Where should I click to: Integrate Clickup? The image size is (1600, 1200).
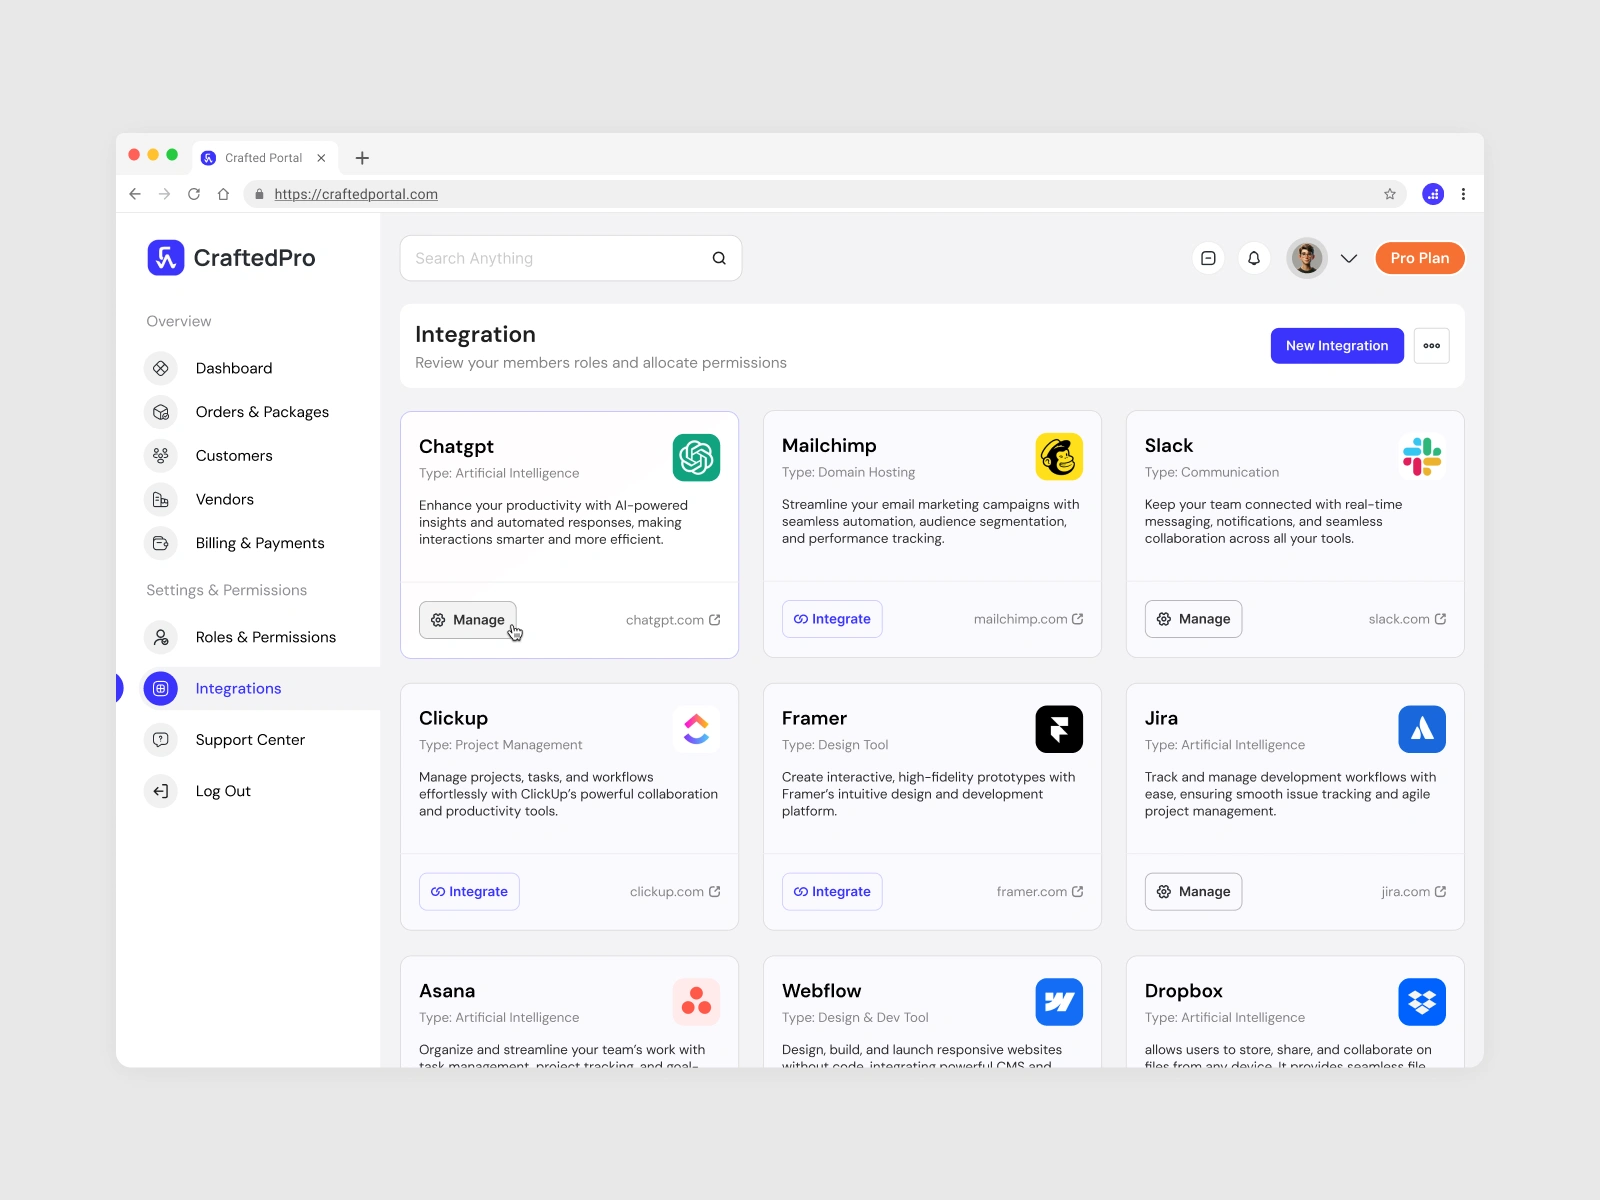[x=469, y=892]
